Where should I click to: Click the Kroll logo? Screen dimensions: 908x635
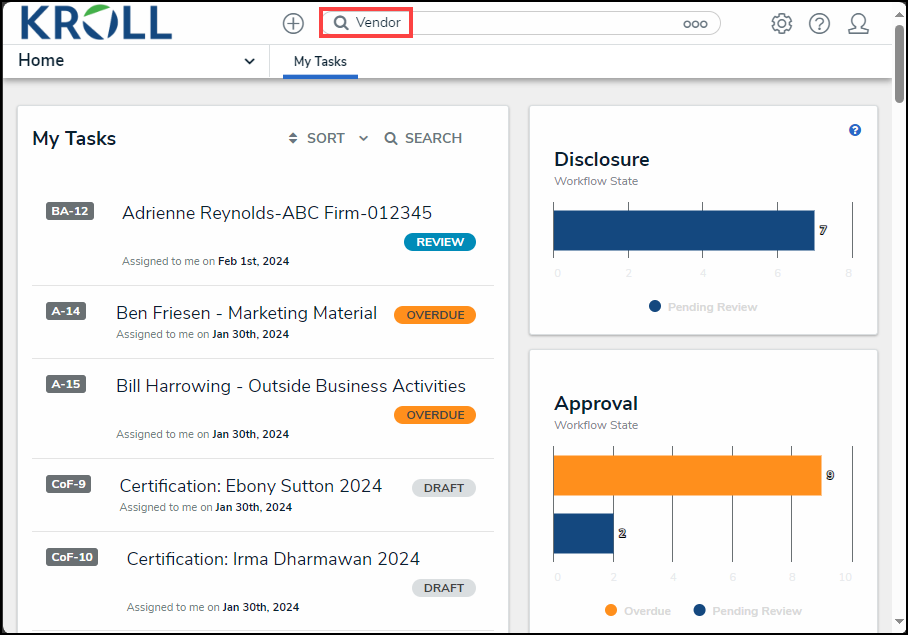coord(96,22)
